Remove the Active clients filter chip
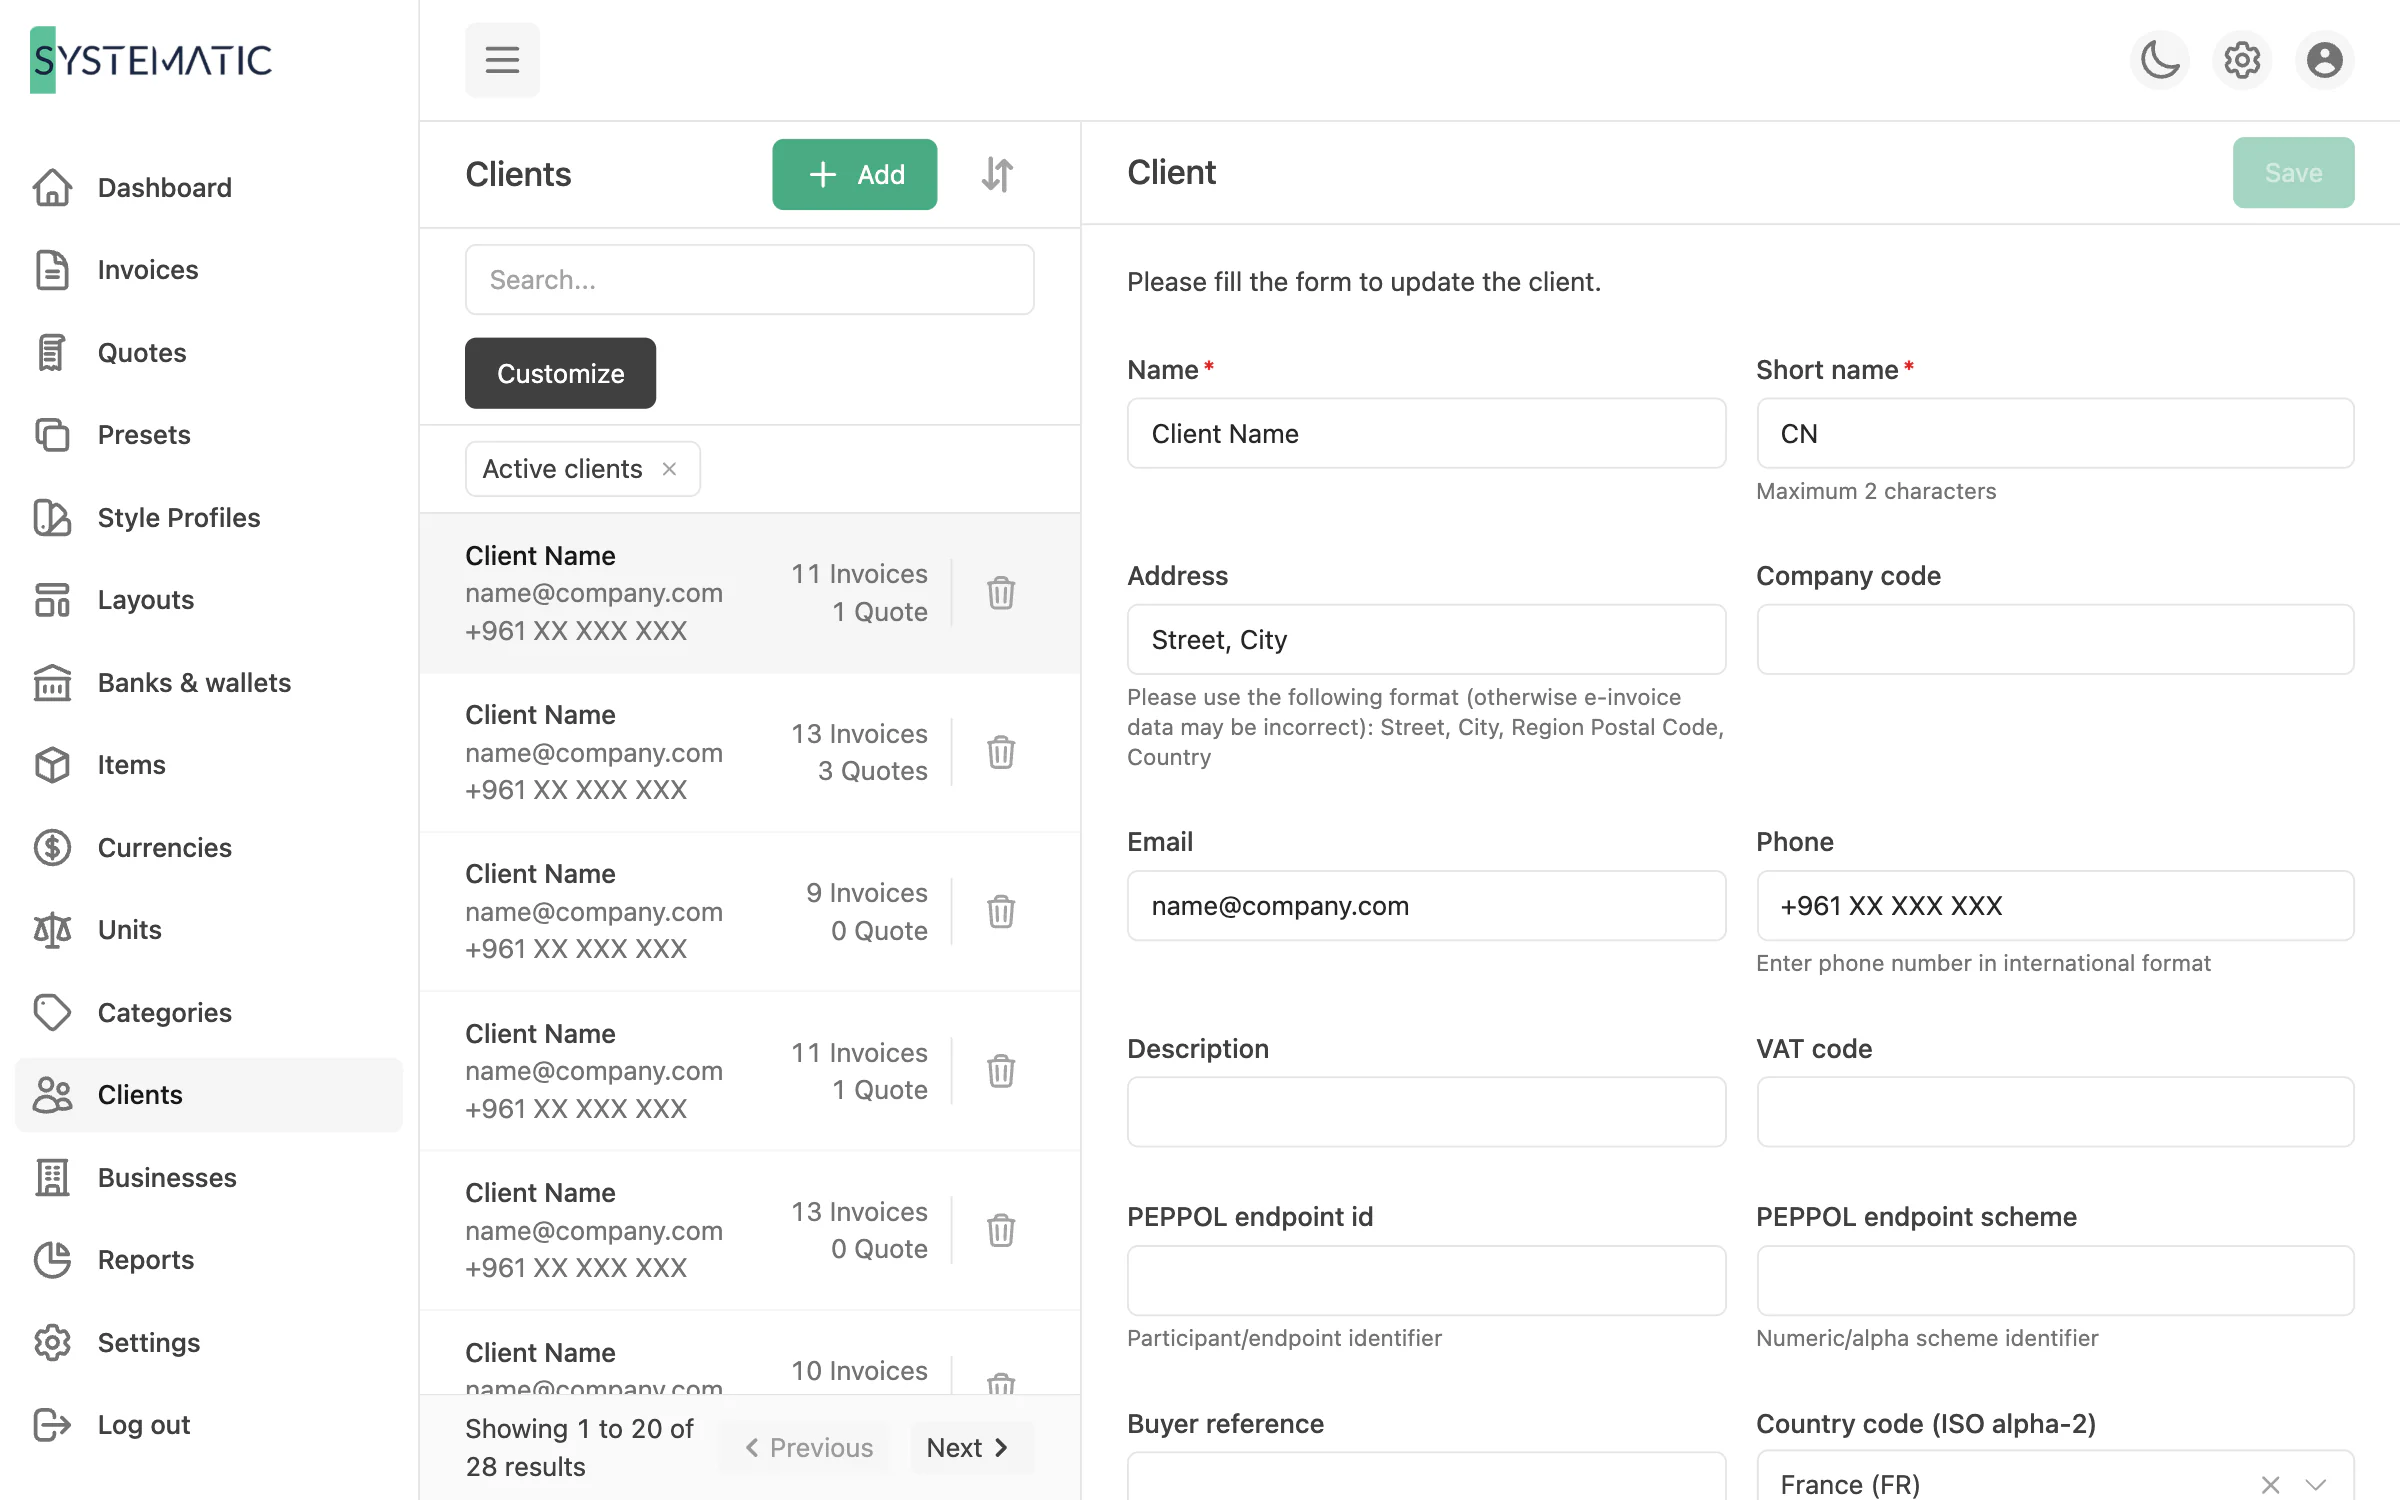This screenshot has width=2400, height=1500. [669, 469]
